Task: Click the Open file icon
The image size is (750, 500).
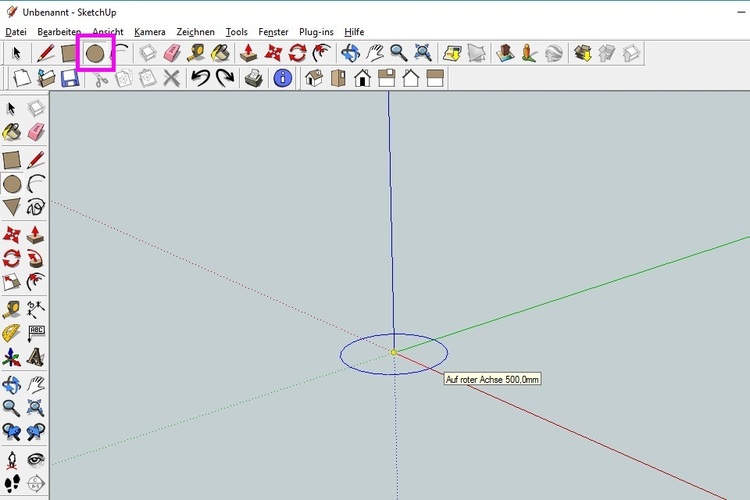Action: tap(46, 78)
